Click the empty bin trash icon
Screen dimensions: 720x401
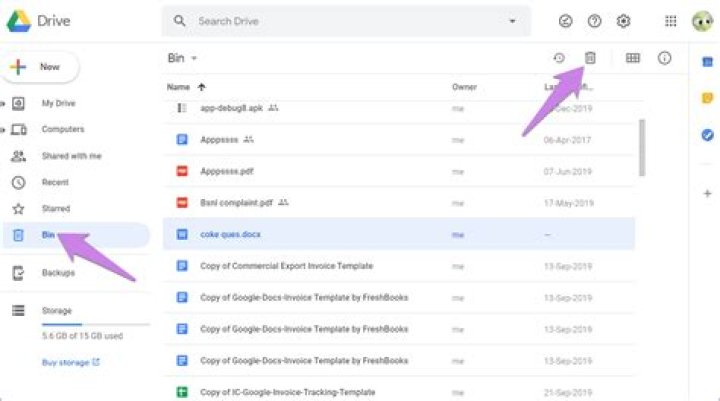[590, 58]
